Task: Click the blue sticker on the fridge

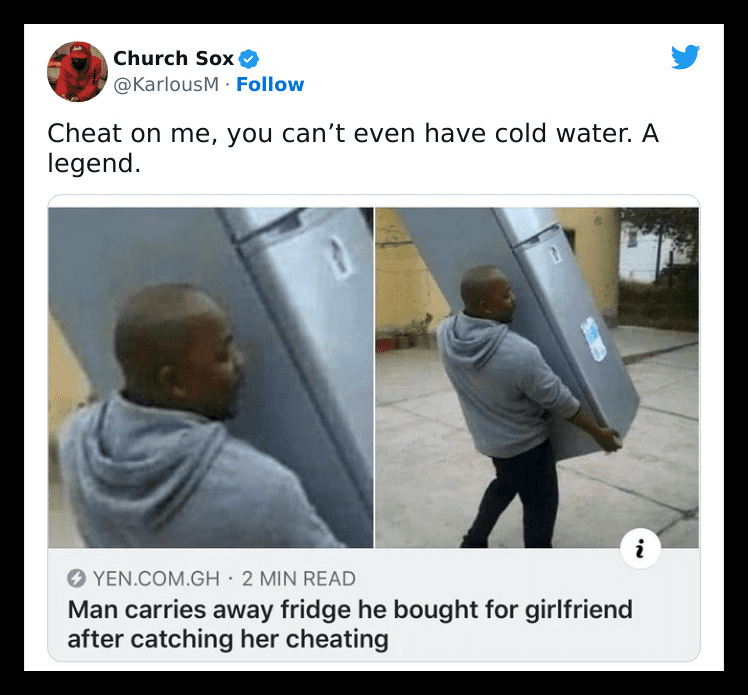Action: click(593, 339)
